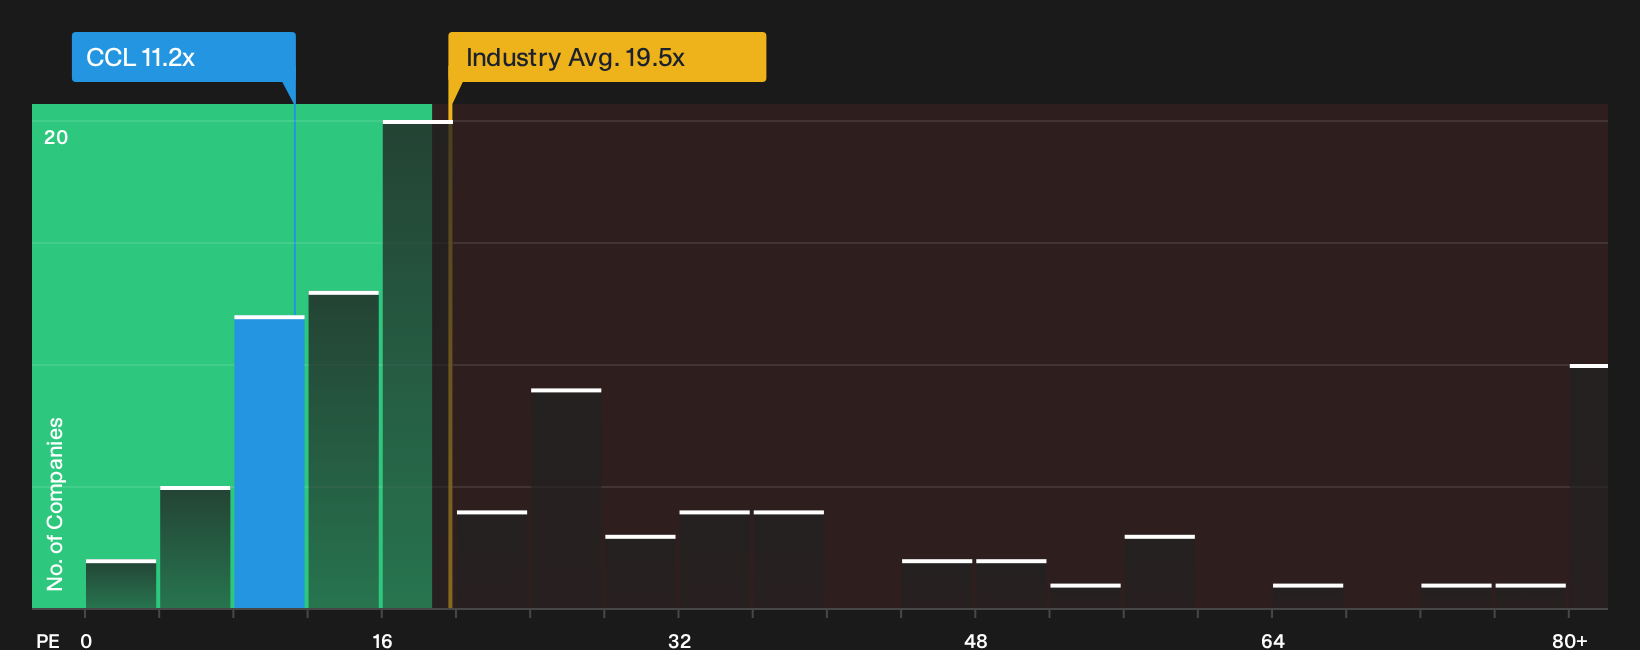Click the CCL 11.2x label
This screenshot has height=650, width=1640.
183,57
